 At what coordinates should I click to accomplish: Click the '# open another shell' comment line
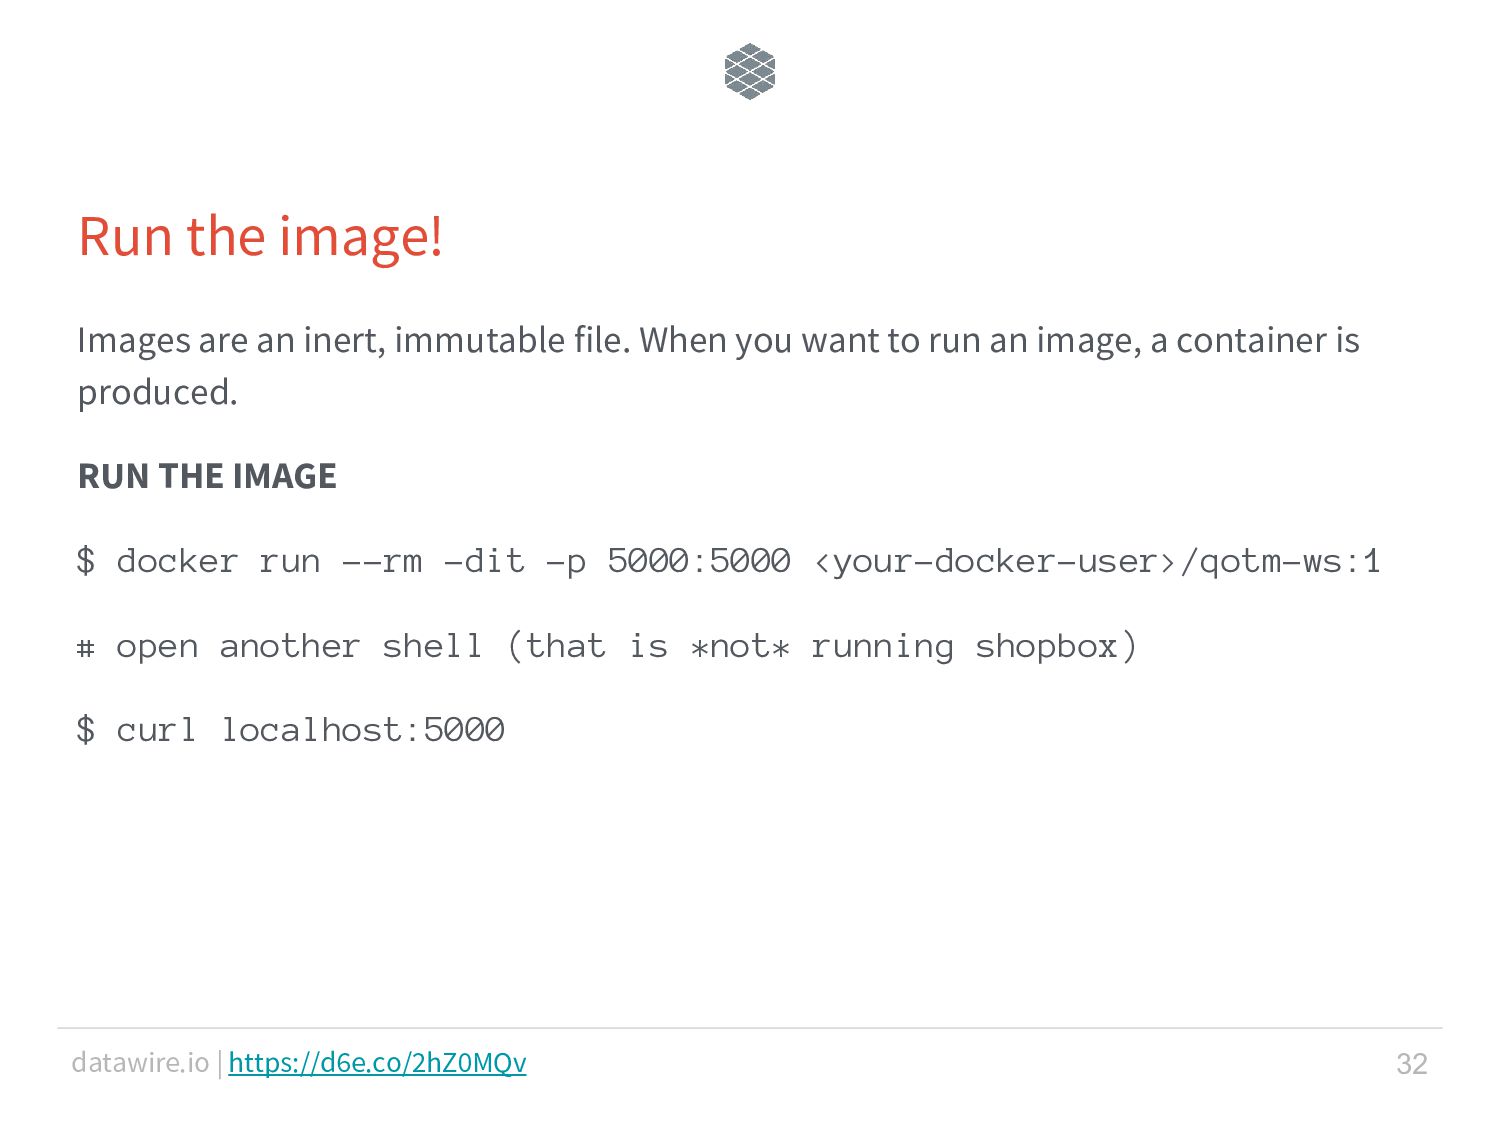(607, 646)
